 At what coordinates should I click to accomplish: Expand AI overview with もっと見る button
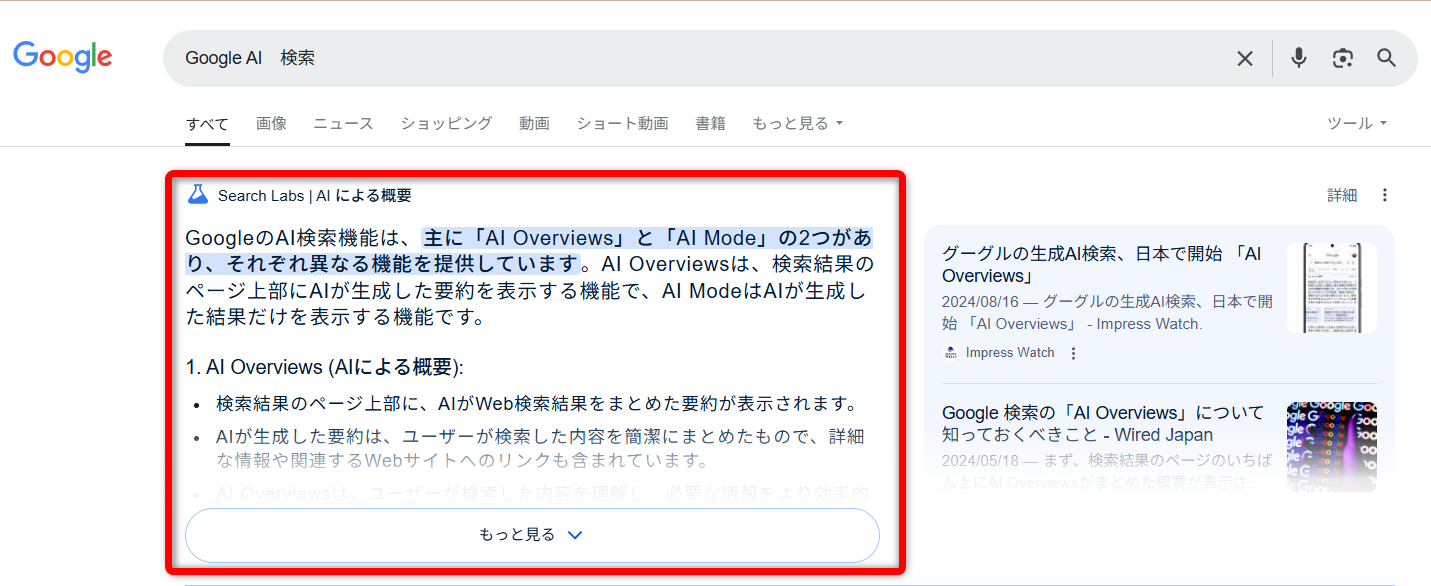coord(532,535)
